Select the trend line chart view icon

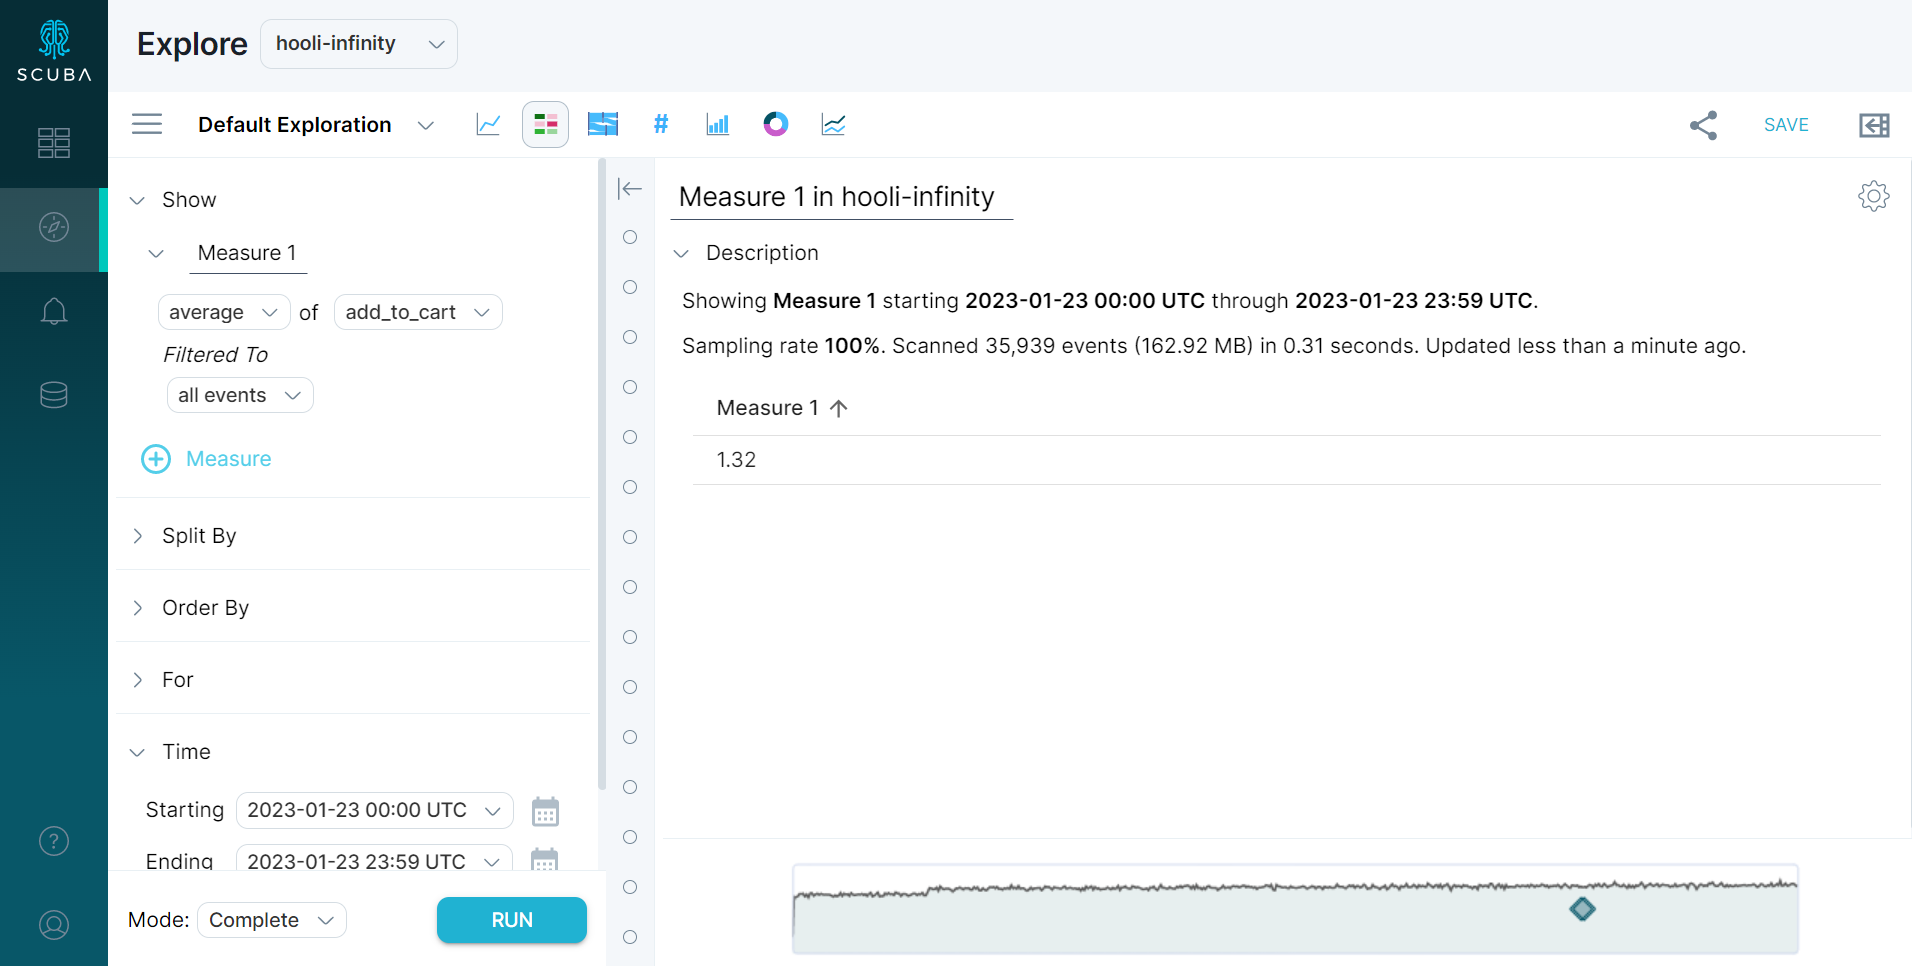click(x=833, y=124)
